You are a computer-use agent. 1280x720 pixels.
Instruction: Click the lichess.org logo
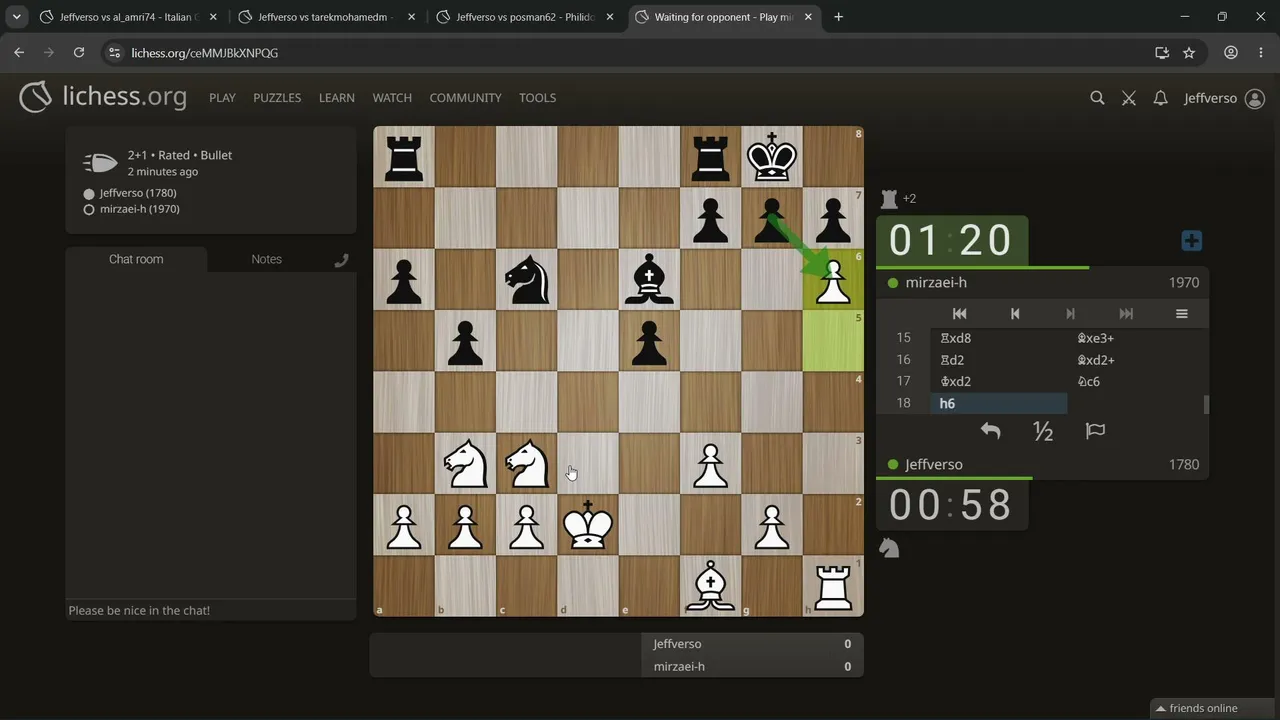[103, 97]
